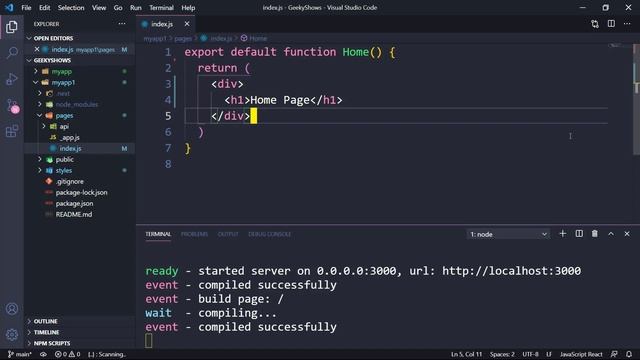Maximize the terminal panel size

click(x=611, y=233)
